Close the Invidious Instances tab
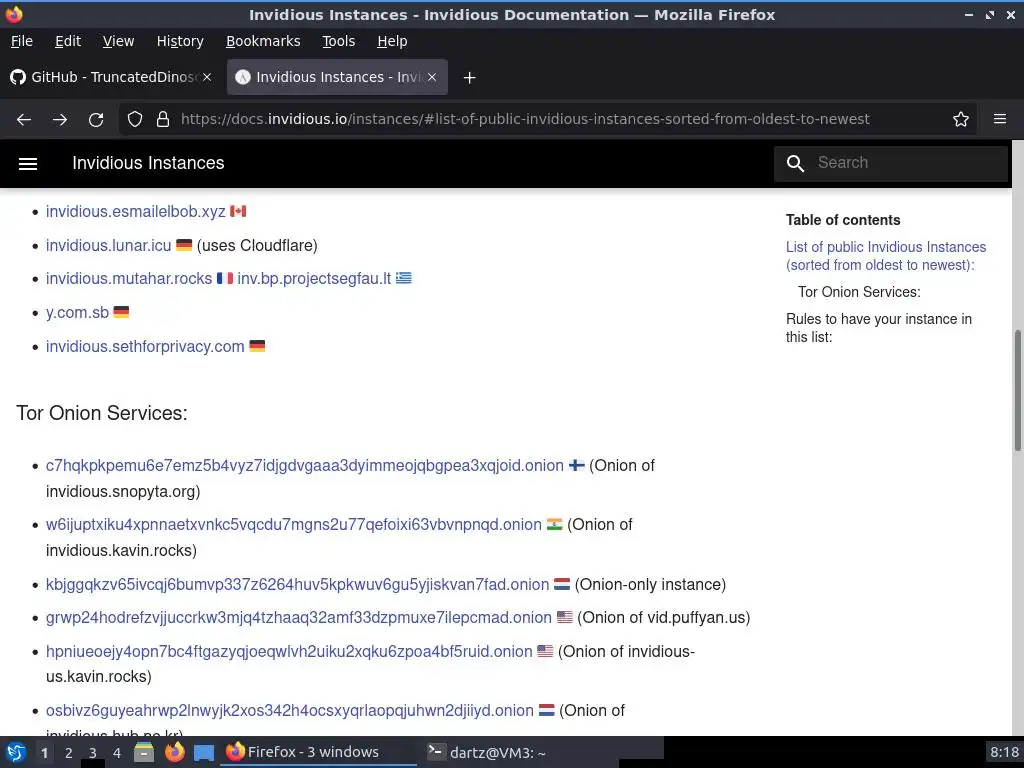The width and height of the screenshot is (1024, 768). tap(432, 77)
